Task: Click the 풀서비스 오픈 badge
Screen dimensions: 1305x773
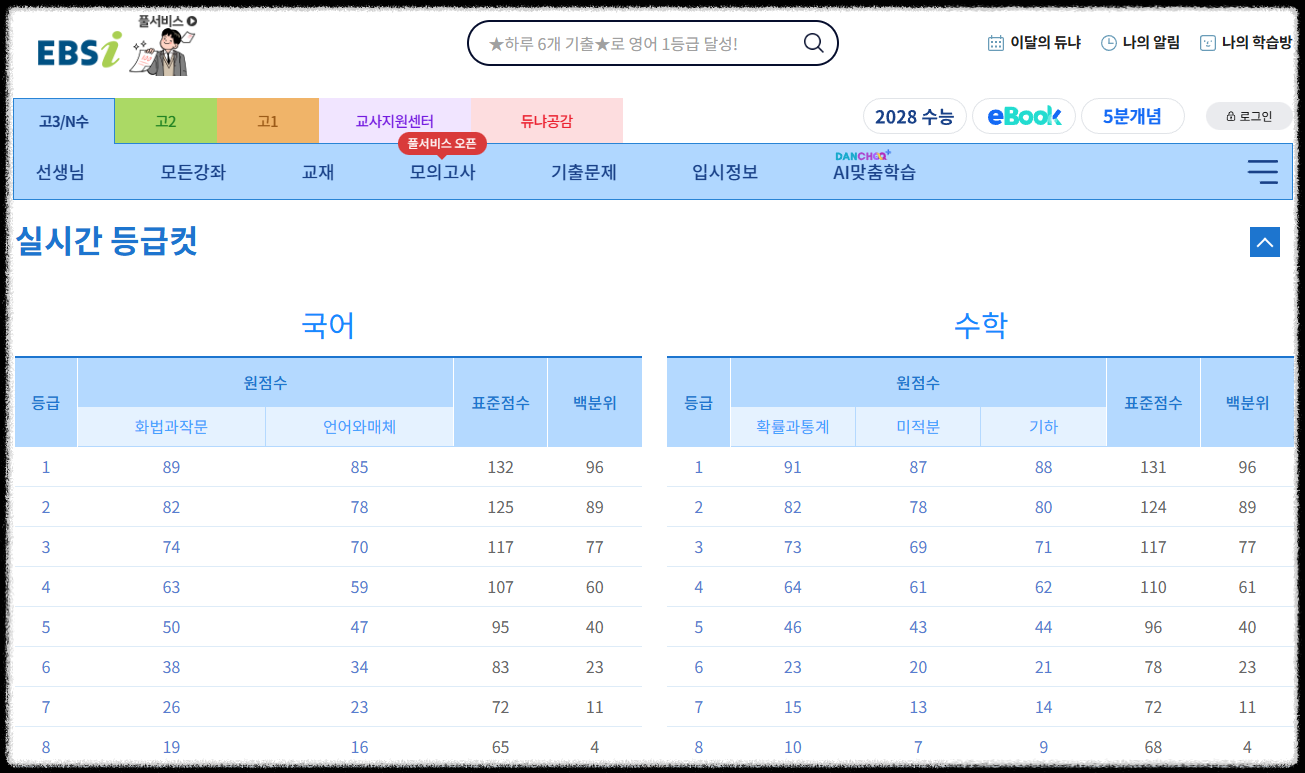Action: point(441,144)
